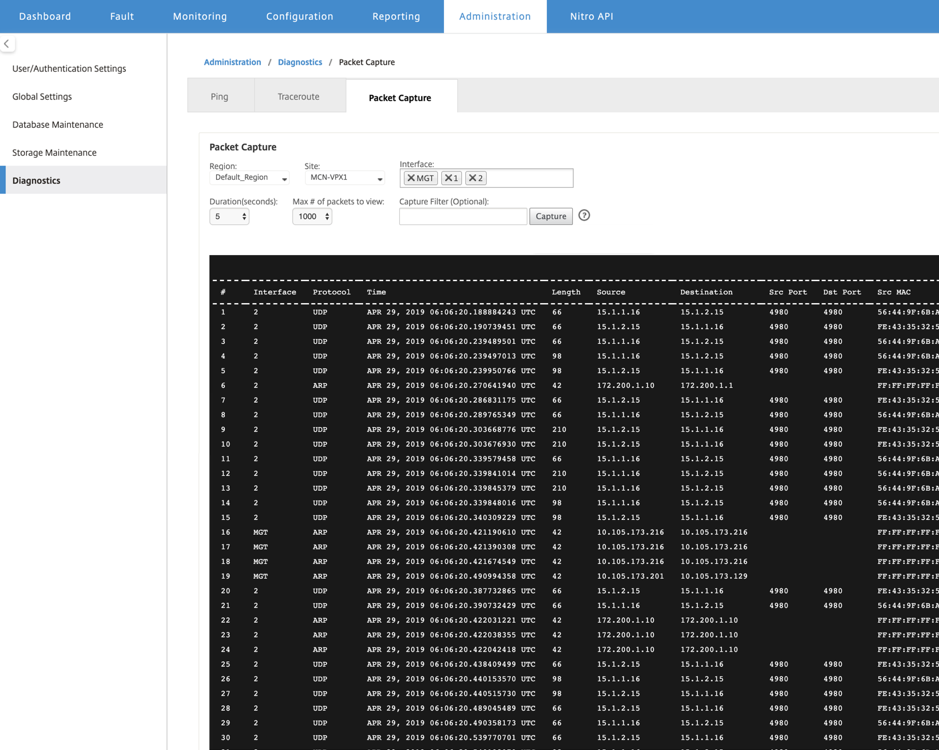Open the Monitoring top menu
Image resolution: width=939 pixels, height=750 pixels.
pyautogui.click(x=200, y=16)
